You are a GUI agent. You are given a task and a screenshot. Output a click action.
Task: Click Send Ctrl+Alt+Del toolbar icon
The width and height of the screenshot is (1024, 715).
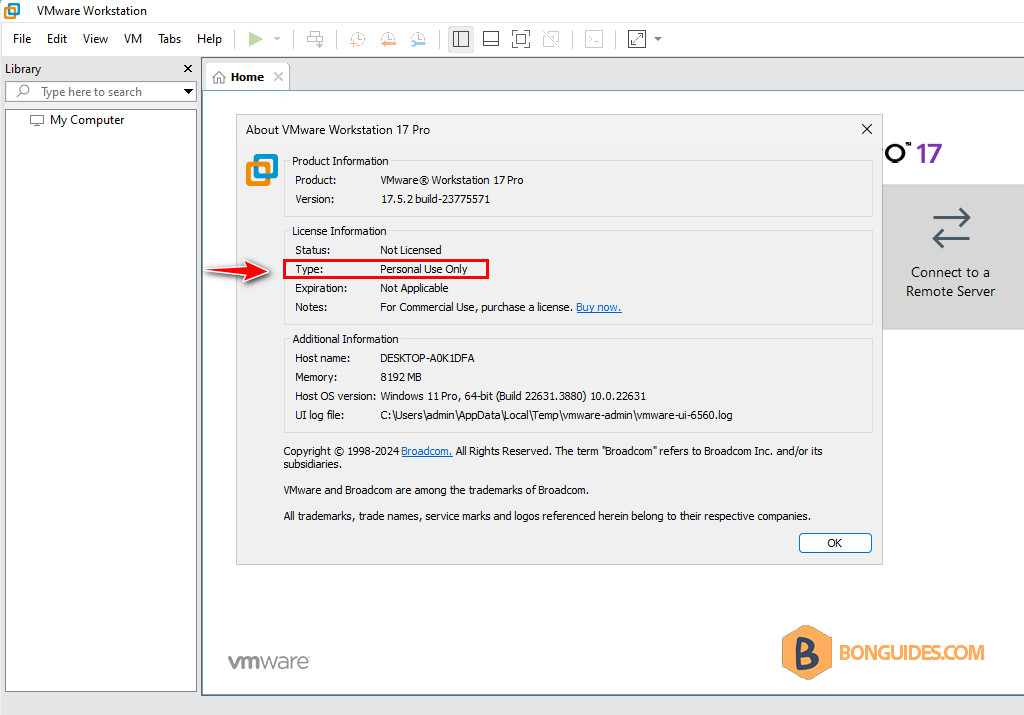pyautogui.click(x=315, y=39)
